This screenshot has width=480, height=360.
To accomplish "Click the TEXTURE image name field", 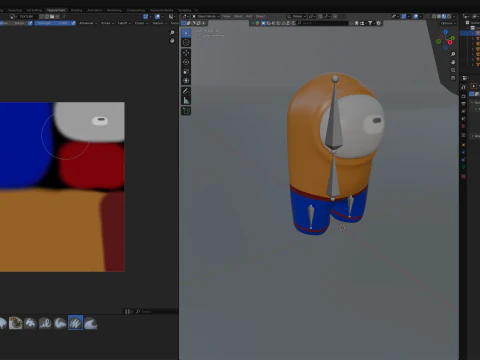I will pos(26,16).
